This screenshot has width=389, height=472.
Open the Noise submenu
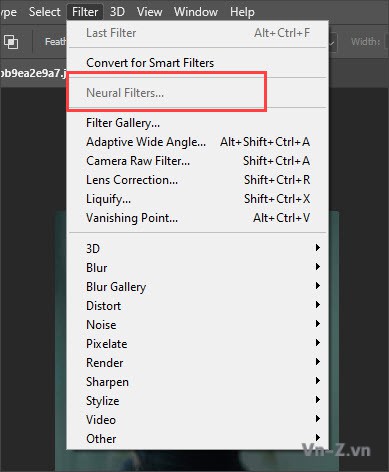pyautogui.click(x=198, y=325)
